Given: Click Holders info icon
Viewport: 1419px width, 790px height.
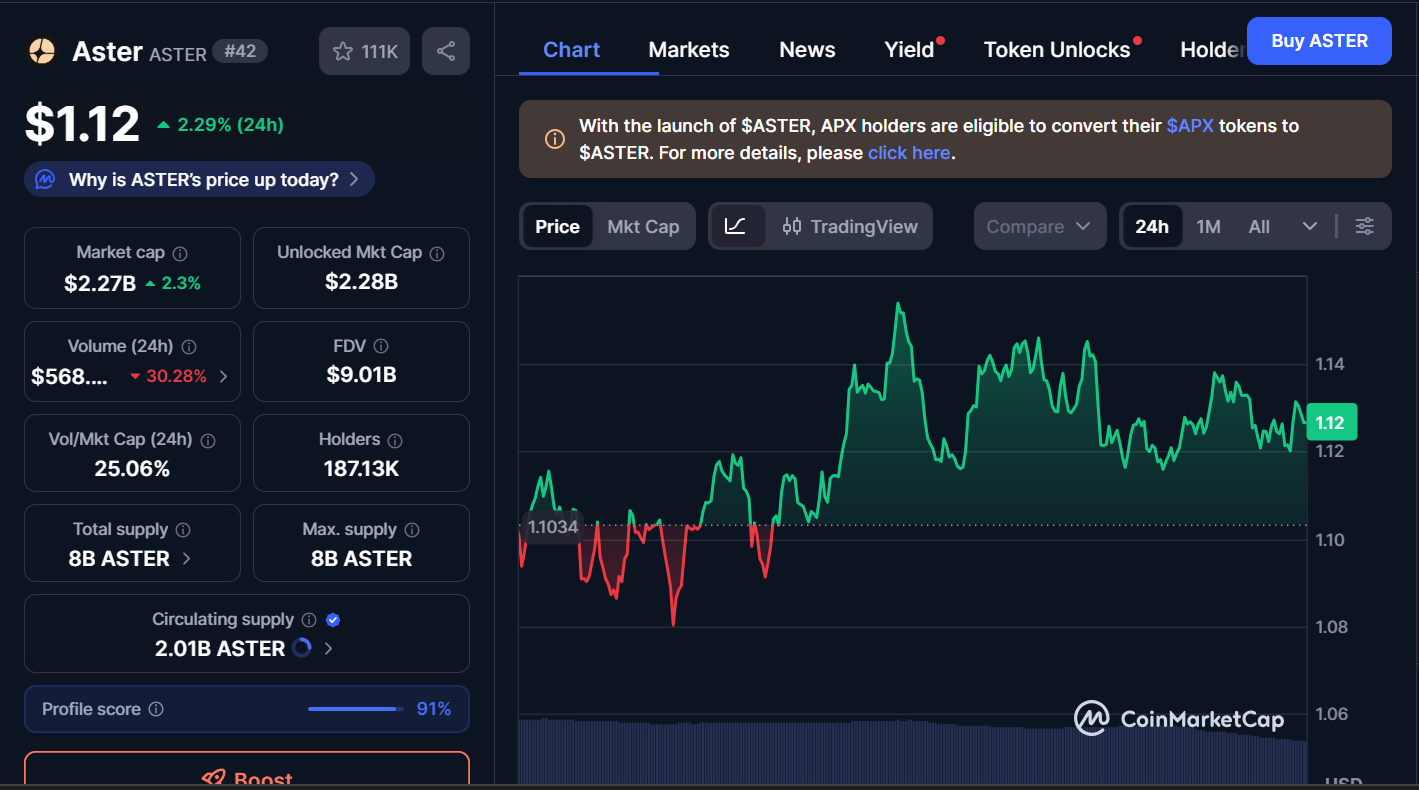Looking at the screenshot, I should point(395,440).
